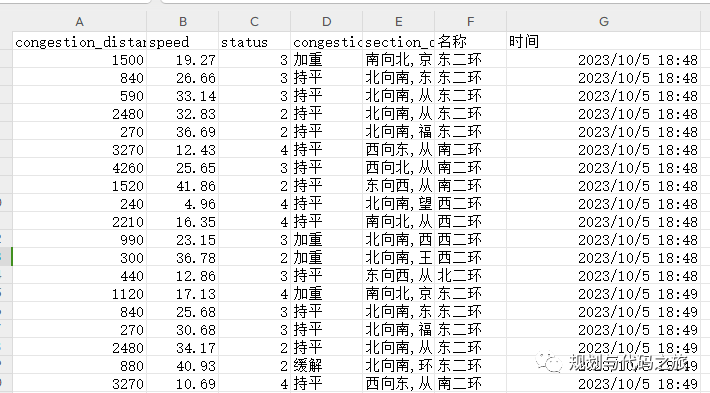Viewport: 710px width, 393px height.
Task: Select distance cell 990
Action: 79,240
